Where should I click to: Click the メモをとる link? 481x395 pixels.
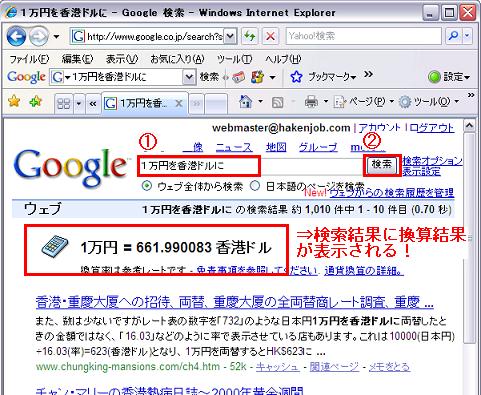tap(389, 367)
